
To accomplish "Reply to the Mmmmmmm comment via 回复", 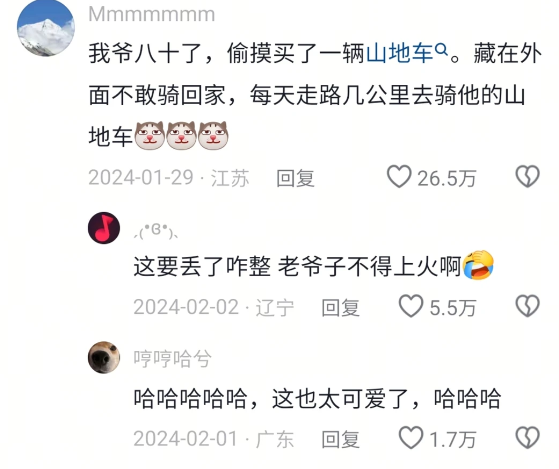I will pos(295,178).
